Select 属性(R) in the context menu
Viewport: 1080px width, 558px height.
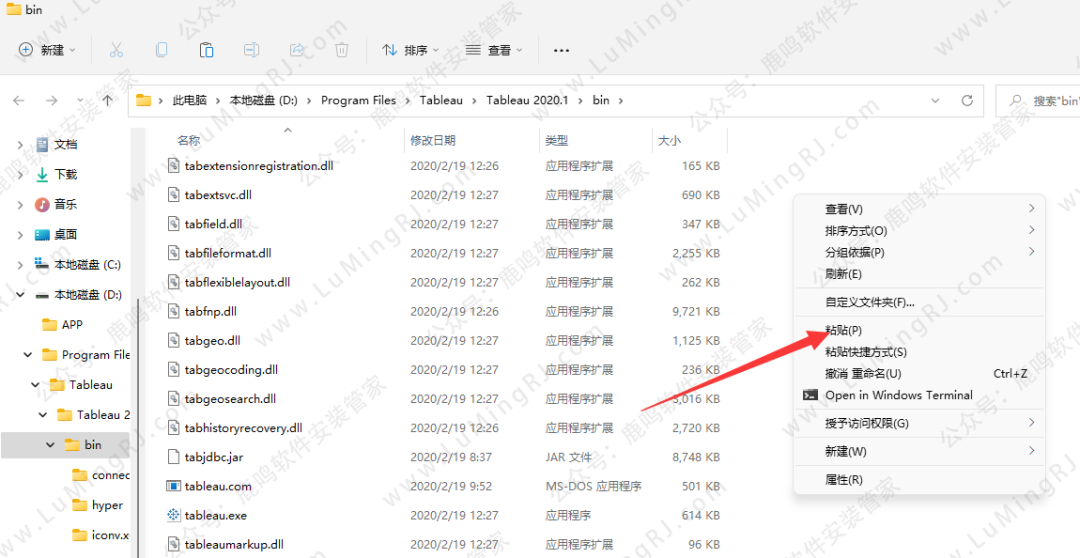point(843,480)
